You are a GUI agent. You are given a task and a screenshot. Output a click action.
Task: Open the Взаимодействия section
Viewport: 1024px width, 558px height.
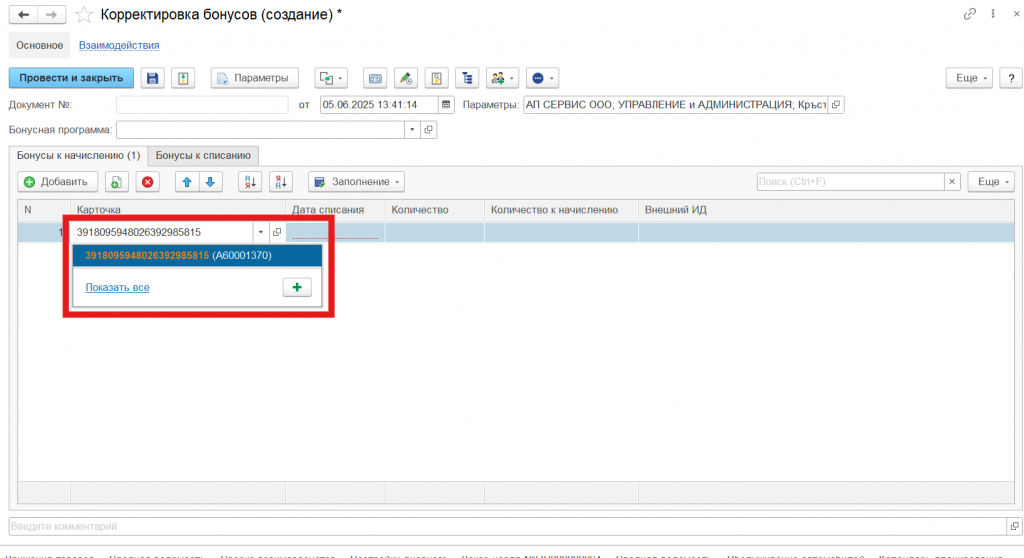pos(119,45)
